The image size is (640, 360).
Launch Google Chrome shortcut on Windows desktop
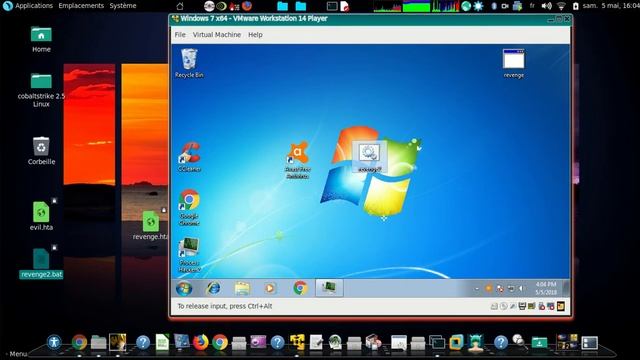189,207
